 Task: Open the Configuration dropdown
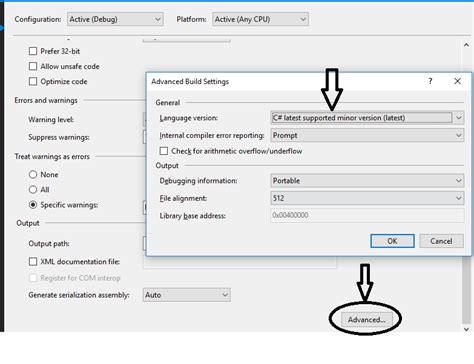(115, 19)
